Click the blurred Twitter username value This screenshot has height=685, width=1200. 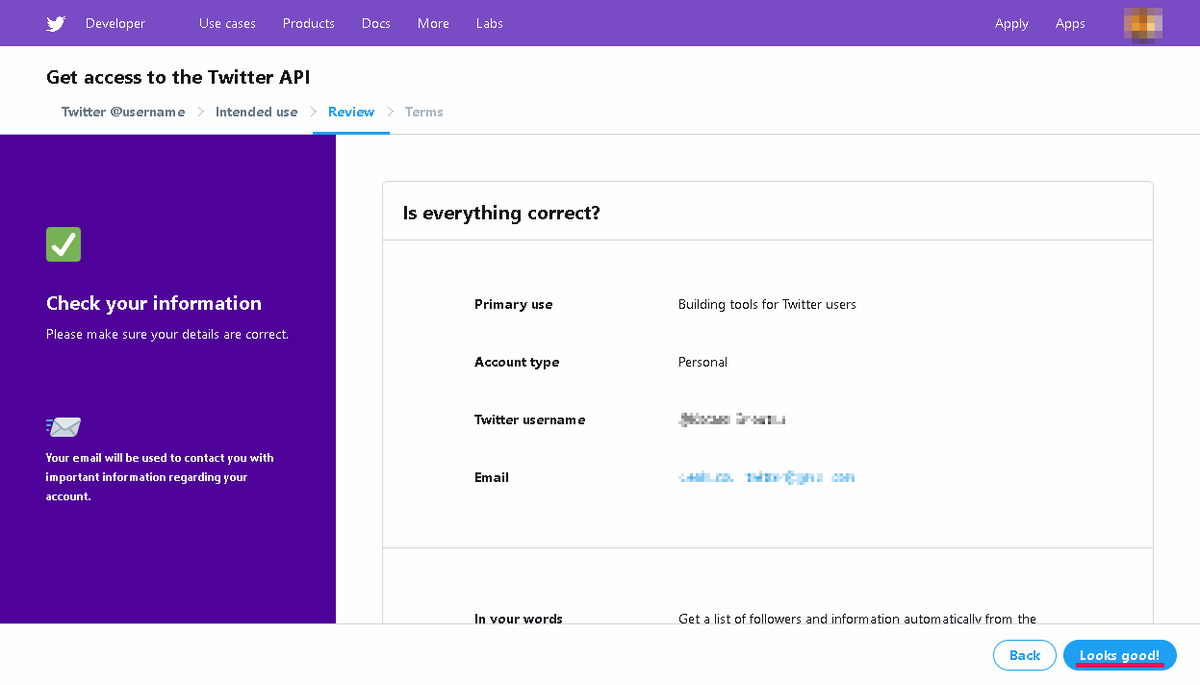732,420
